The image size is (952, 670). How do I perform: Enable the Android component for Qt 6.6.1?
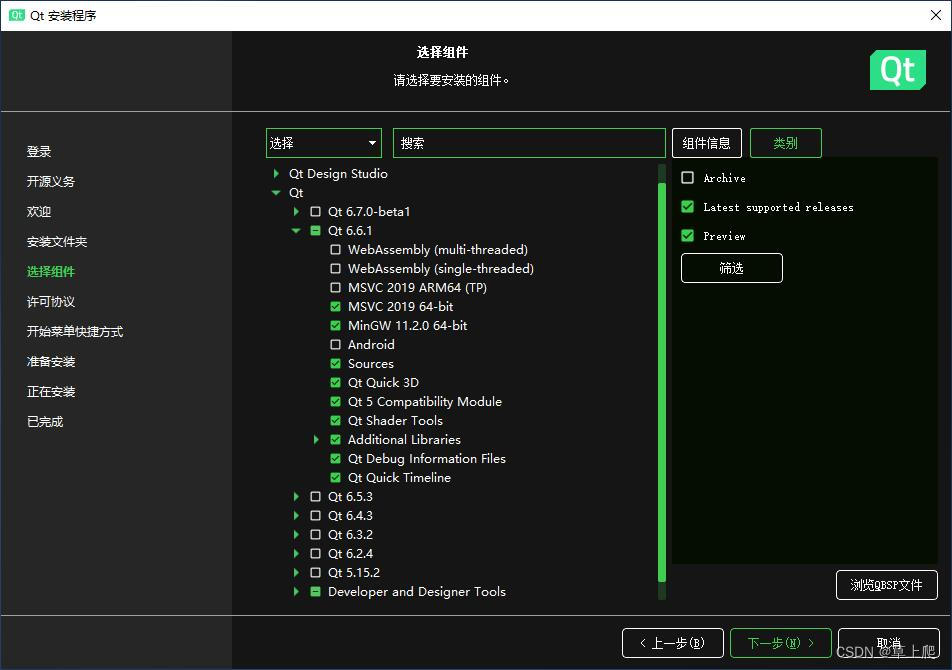334,344
